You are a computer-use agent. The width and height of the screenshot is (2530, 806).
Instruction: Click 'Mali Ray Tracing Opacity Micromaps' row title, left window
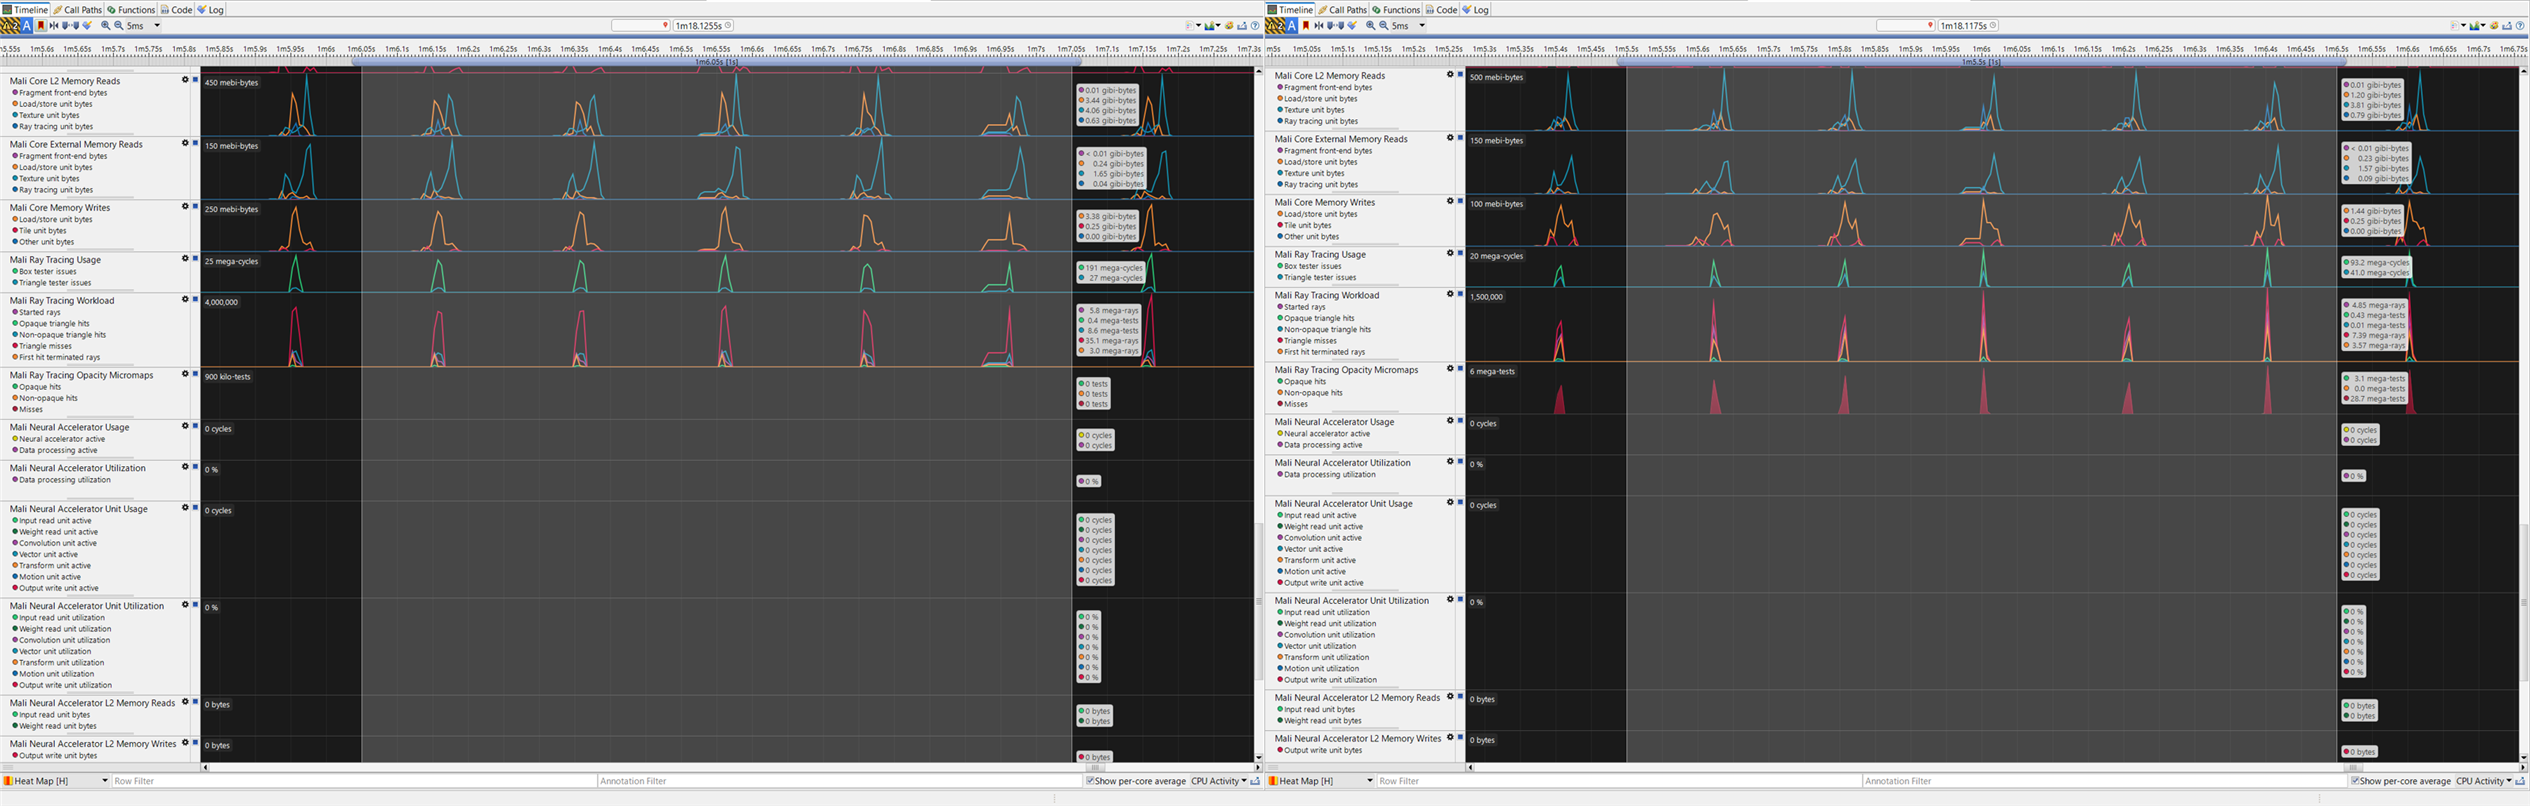82,375
